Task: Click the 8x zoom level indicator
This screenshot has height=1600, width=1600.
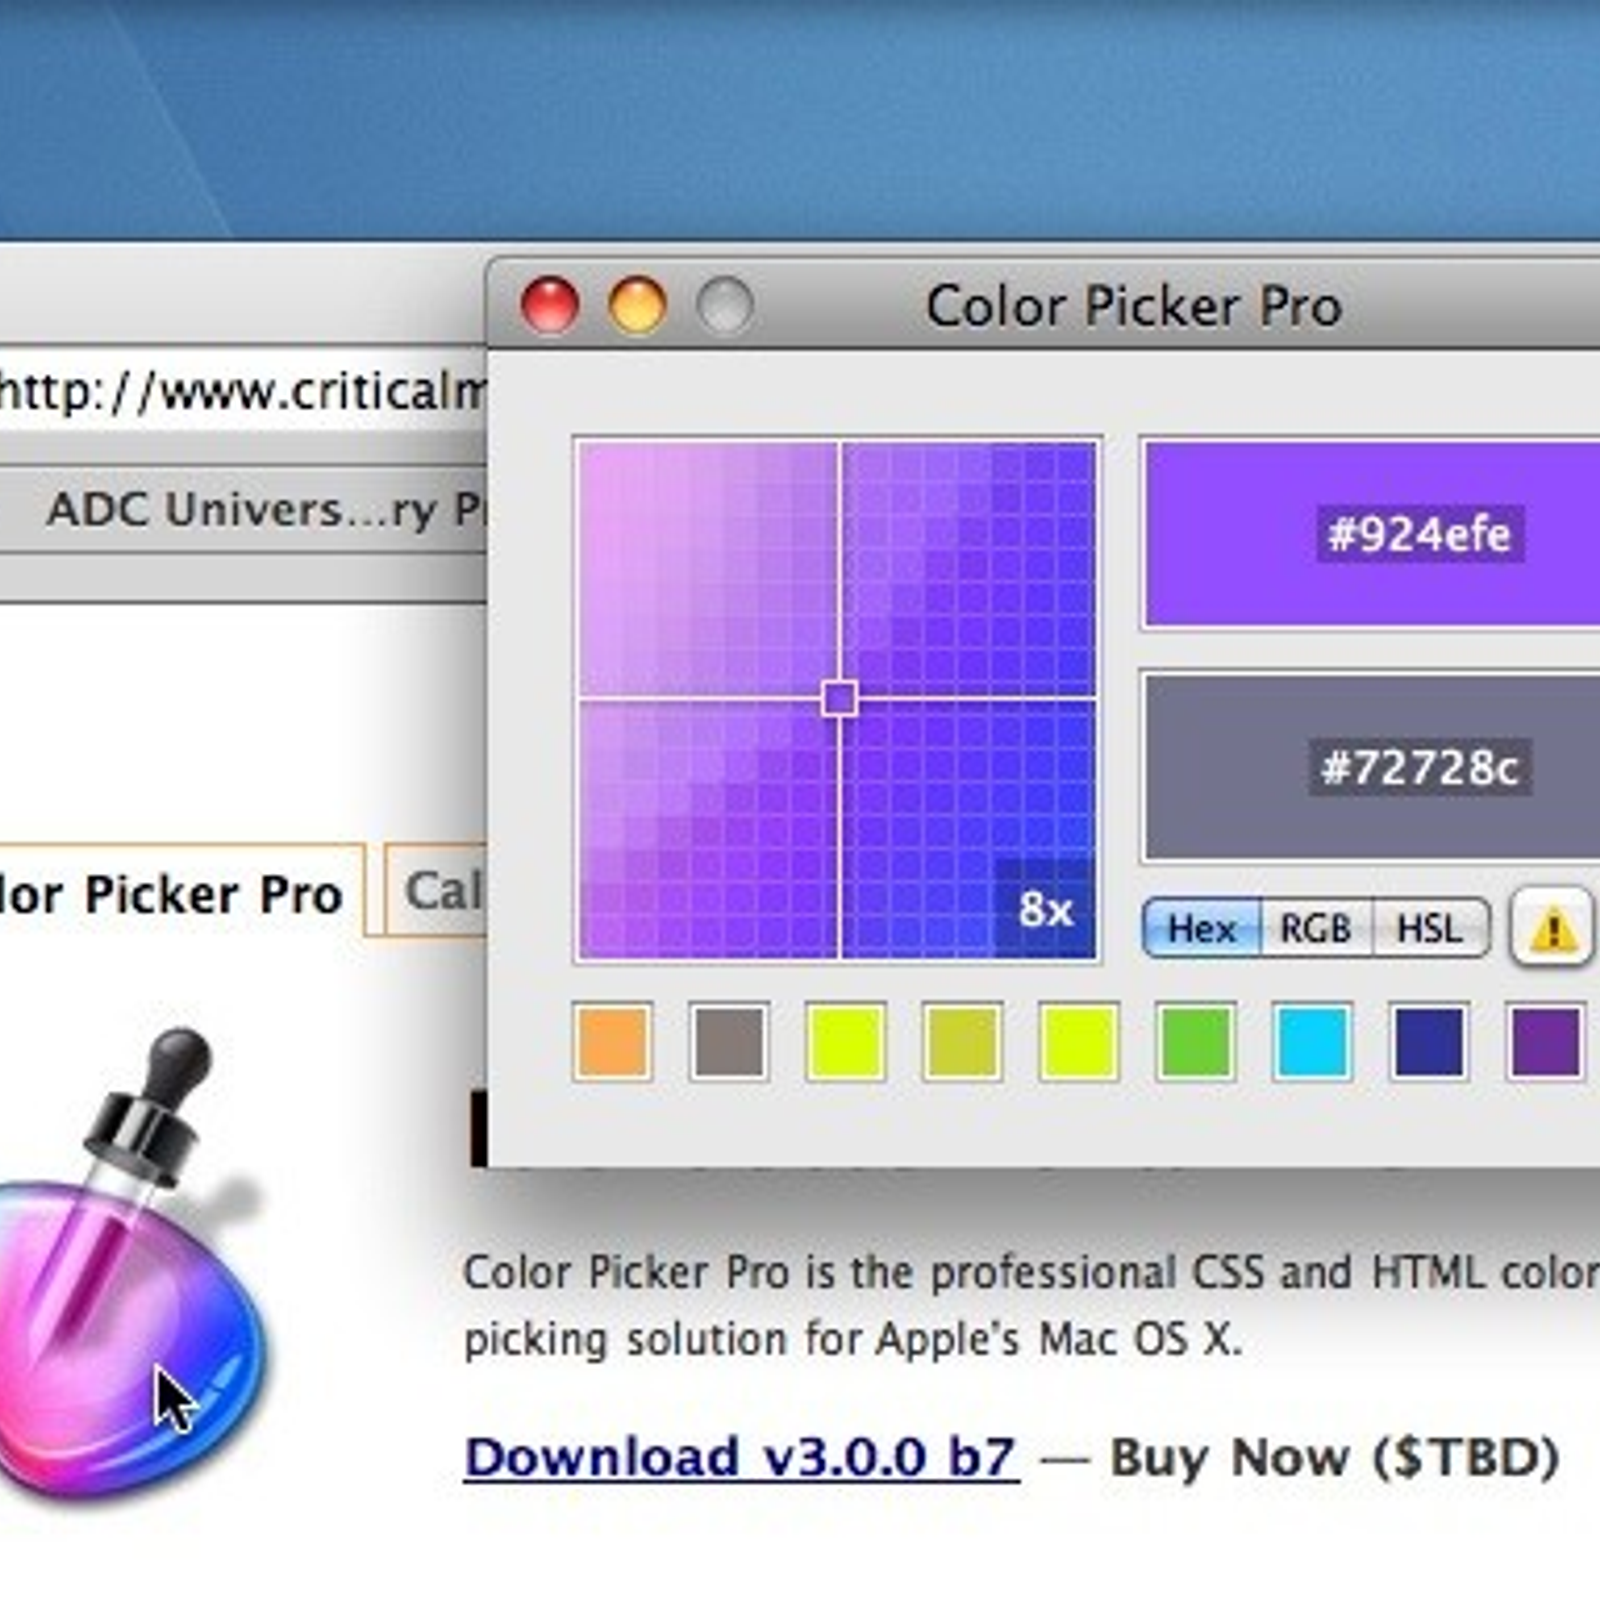Action: coord(1045,909)
